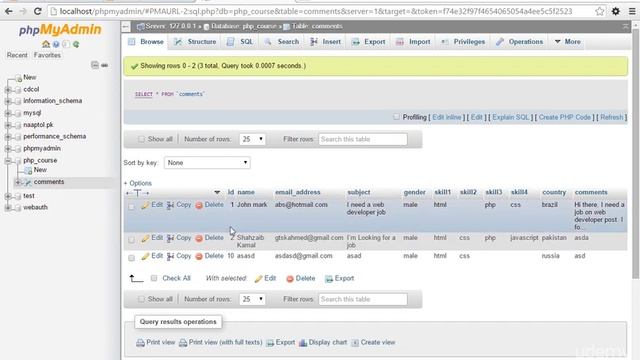Sort by the email_address column header
Viewport: 640px width, 360px height.
click(298, 192)
